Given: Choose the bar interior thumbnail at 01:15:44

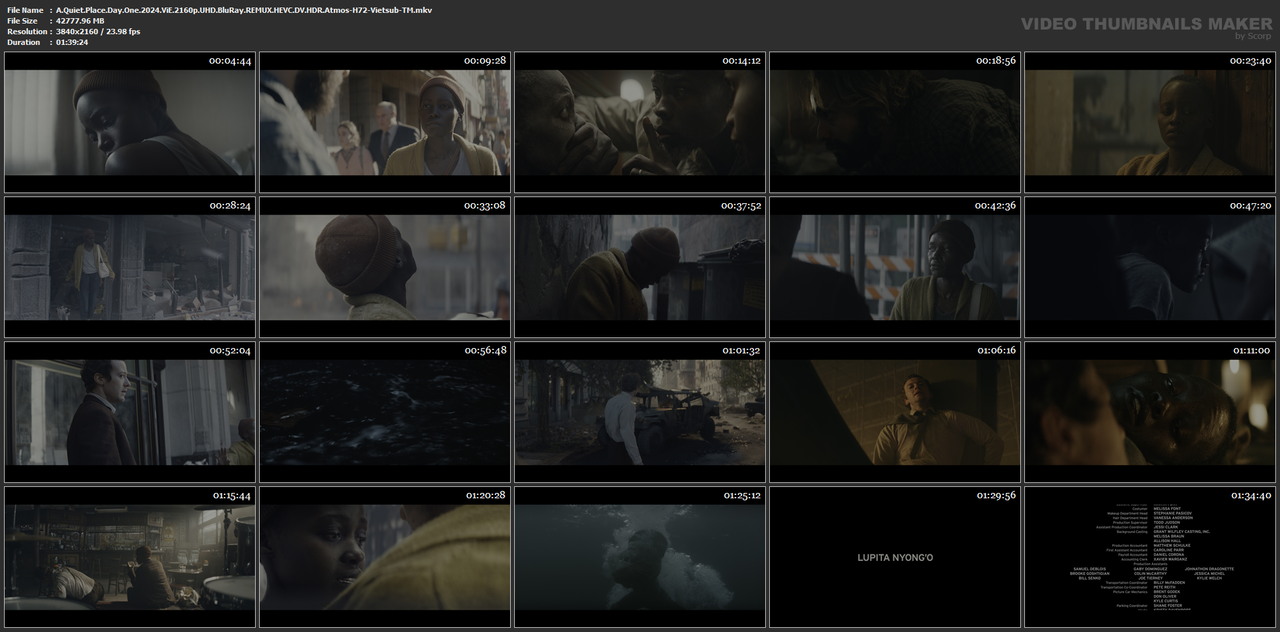Looking at the screenshot, I should click(x=130, y=557).
